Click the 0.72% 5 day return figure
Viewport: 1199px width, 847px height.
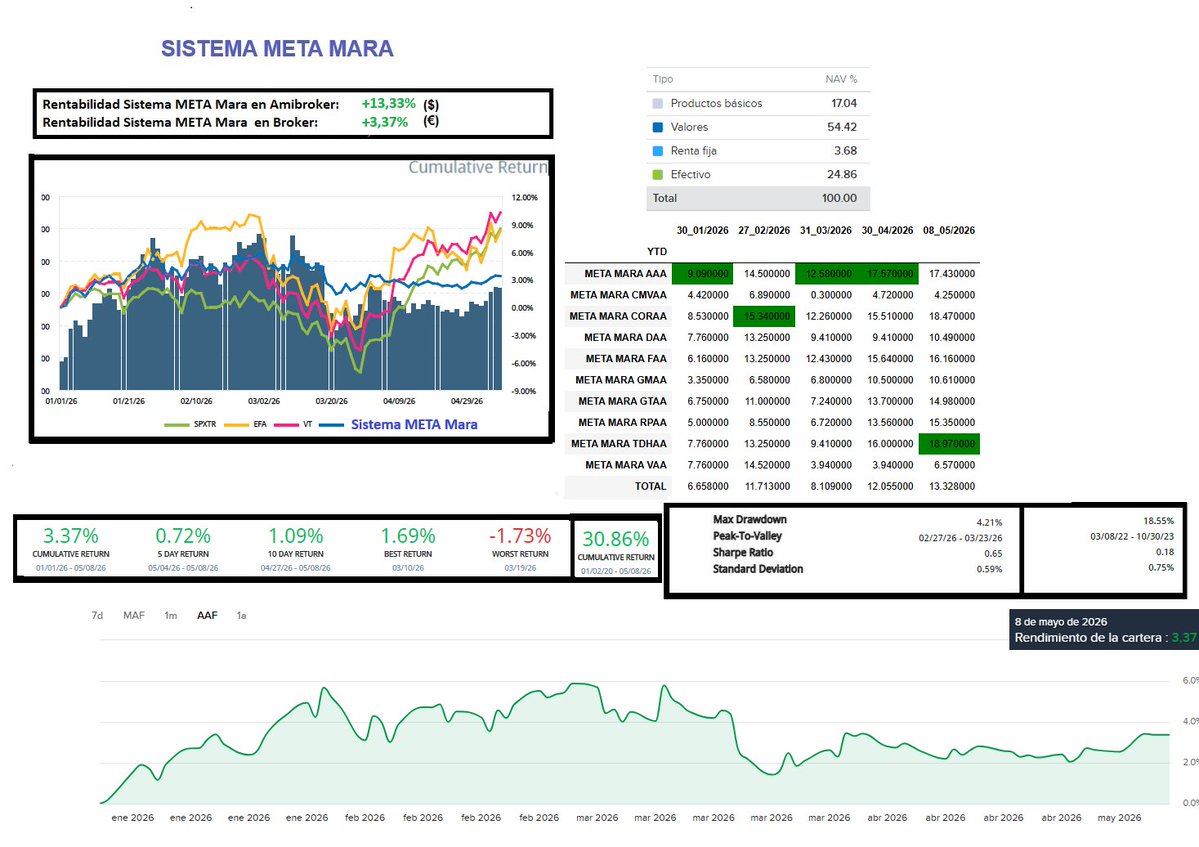(183, 536)
